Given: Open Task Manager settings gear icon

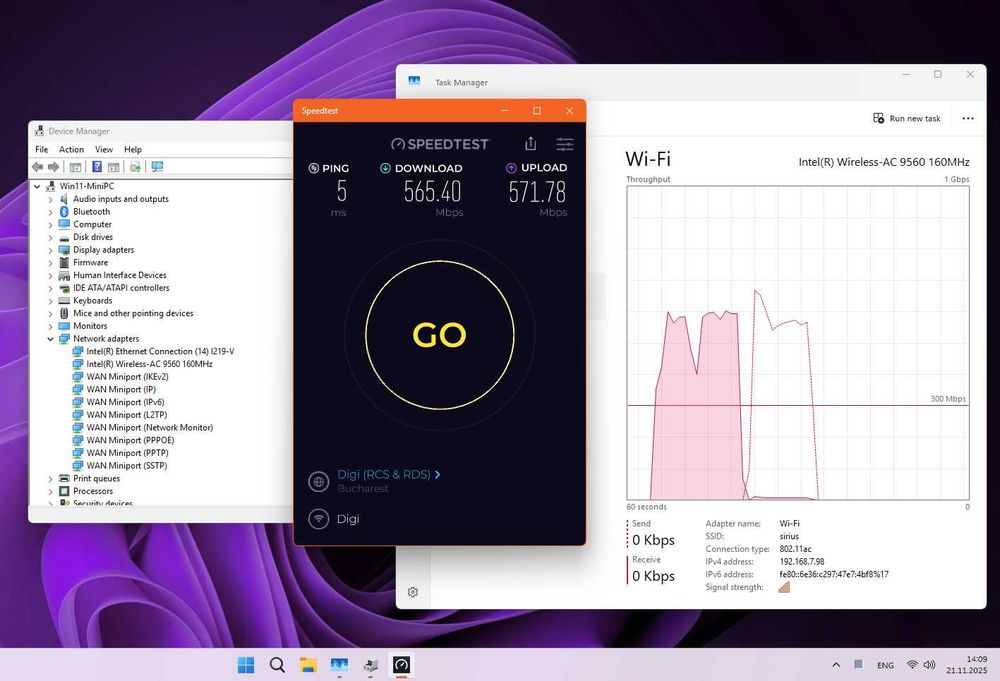Looking at the screenshot, I should point(413,592).
